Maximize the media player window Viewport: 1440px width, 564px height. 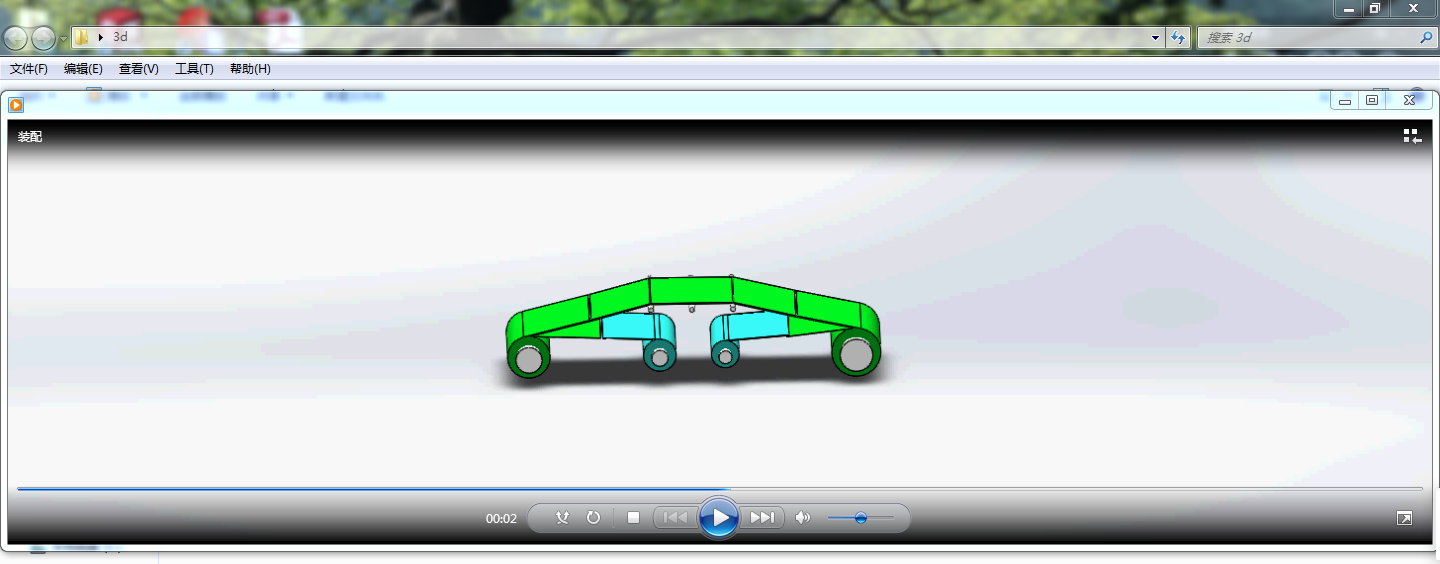[x=1372, y=100]
